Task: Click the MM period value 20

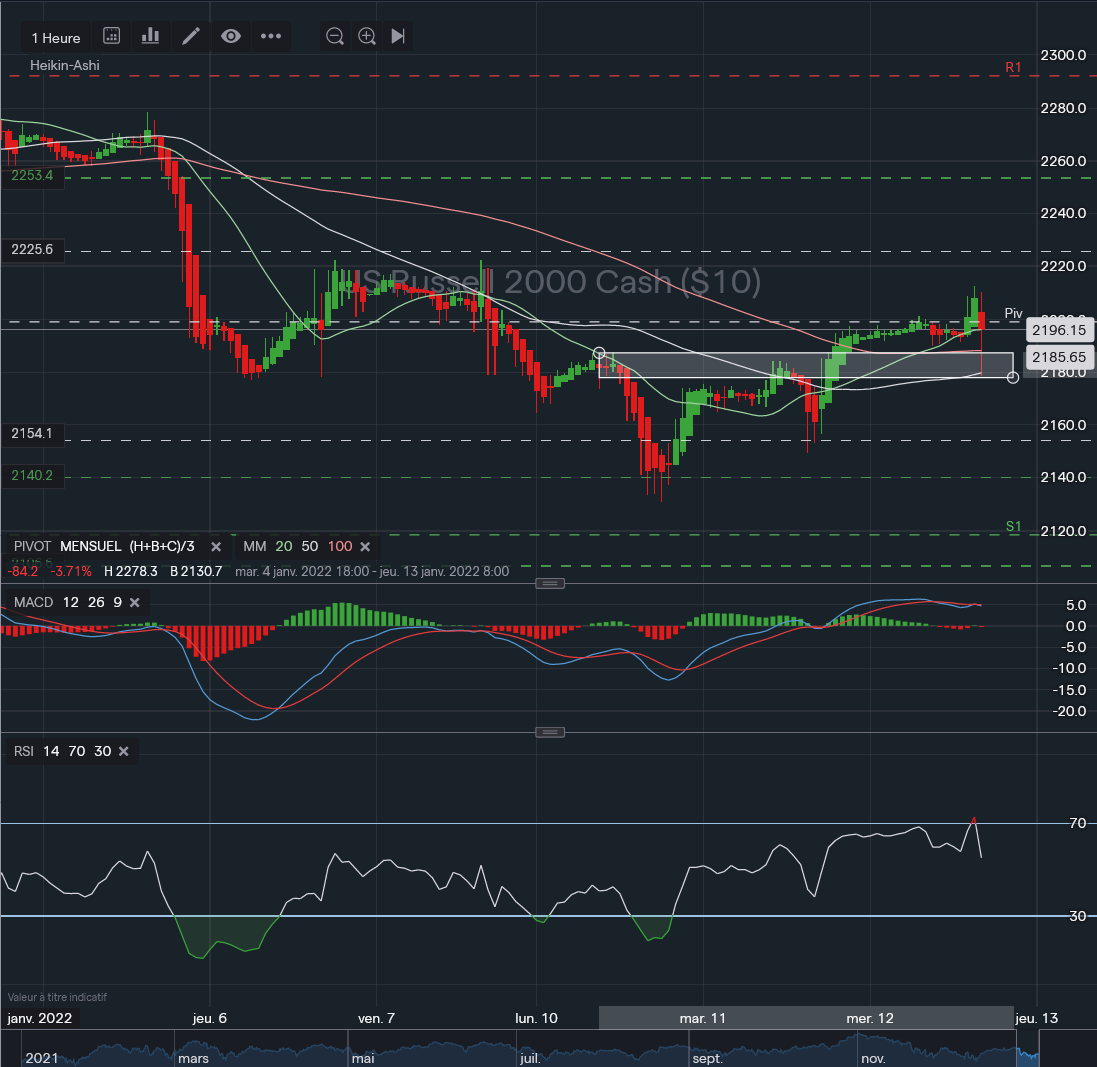Action: pos(284,546)
